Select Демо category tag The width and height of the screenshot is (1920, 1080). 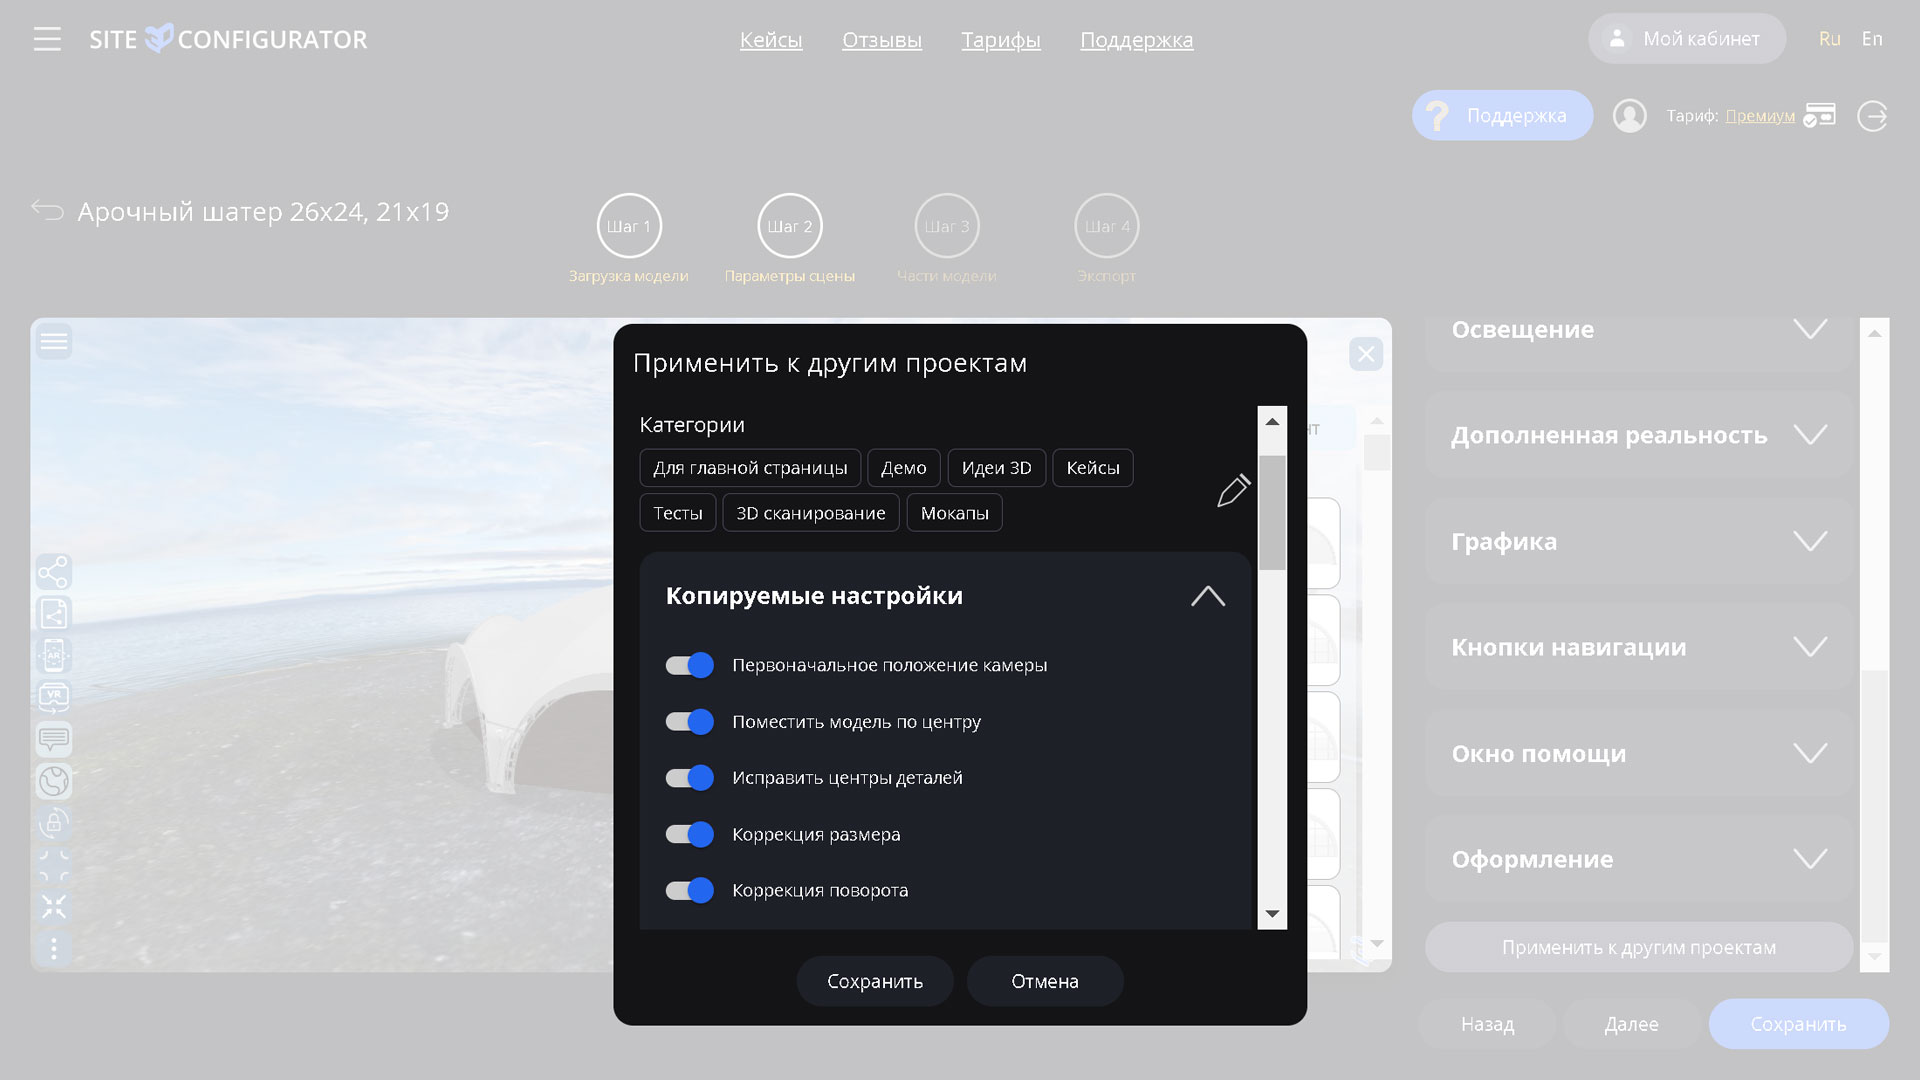tap(903, 467)
